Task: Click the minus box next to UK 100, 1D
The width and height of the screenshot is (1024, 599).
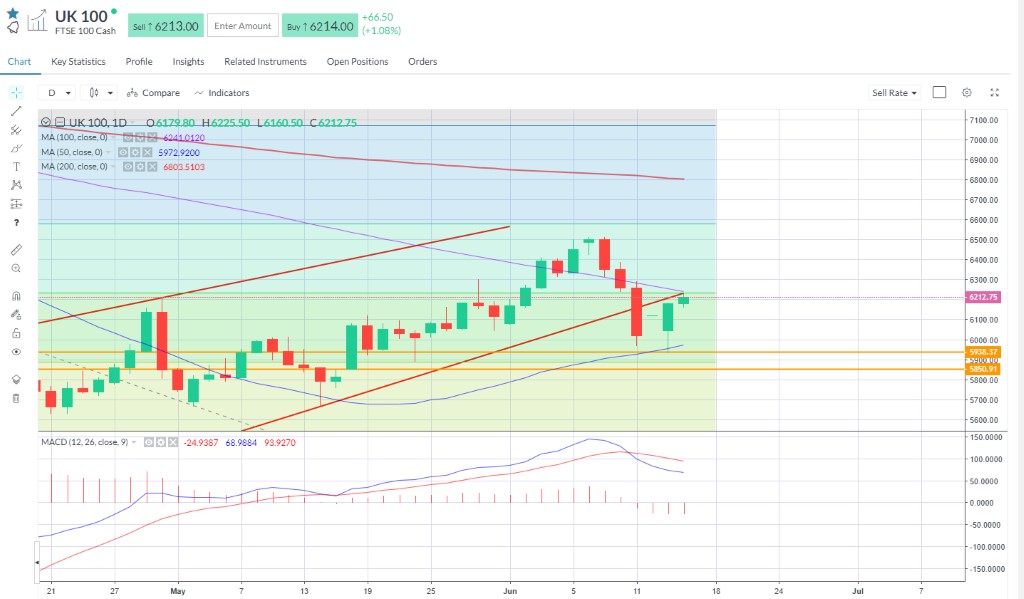Action: click(x=60, y=122)
